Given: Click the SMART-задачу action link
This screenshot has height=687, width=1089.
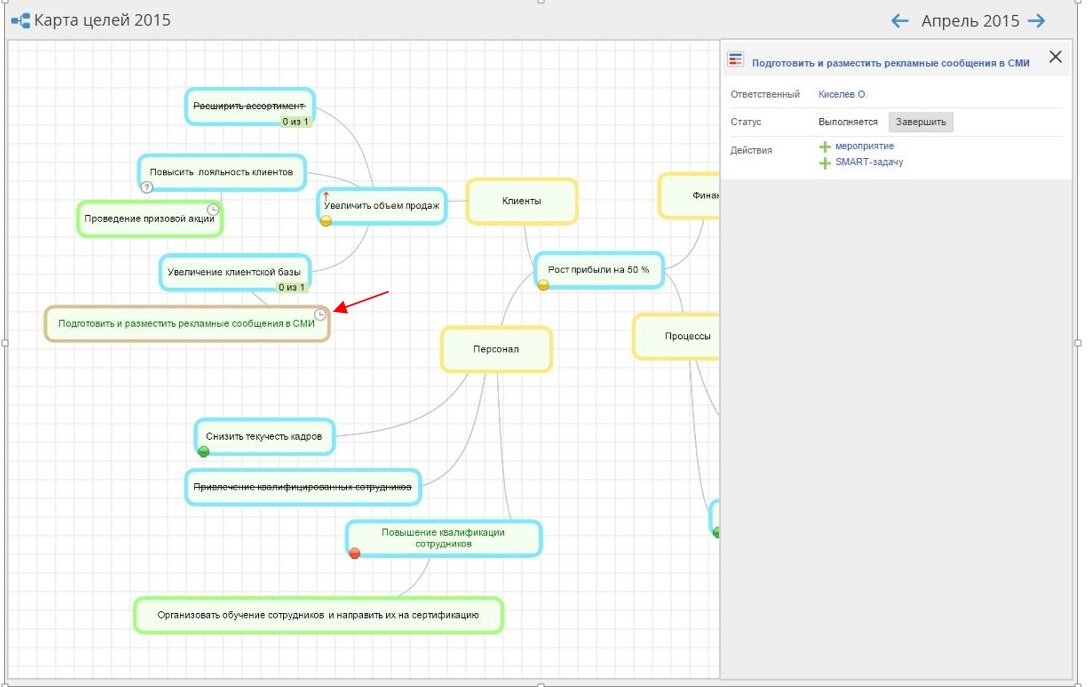Looking at the screenshot, I should coord(869,162).
